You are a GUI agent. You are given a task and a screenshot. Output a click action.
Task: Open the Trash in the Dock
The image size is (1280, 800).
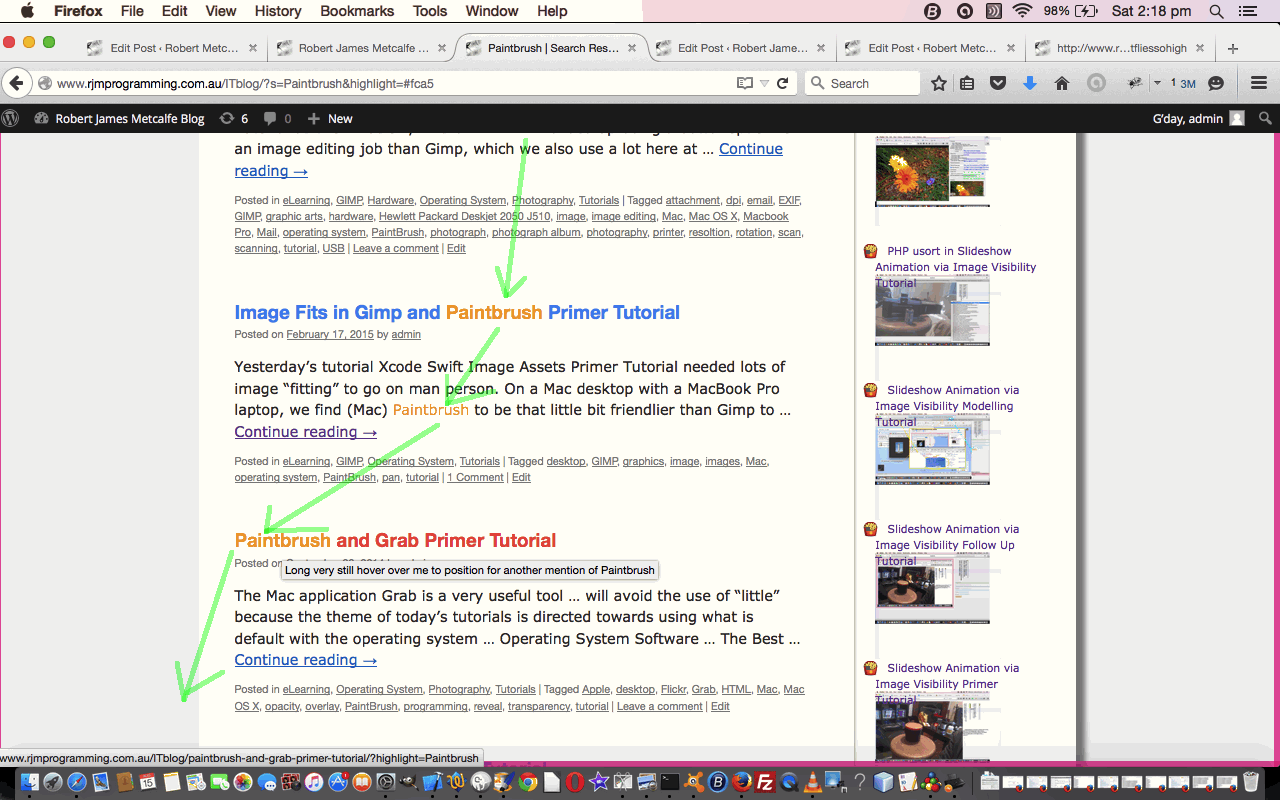(1251, 782)
